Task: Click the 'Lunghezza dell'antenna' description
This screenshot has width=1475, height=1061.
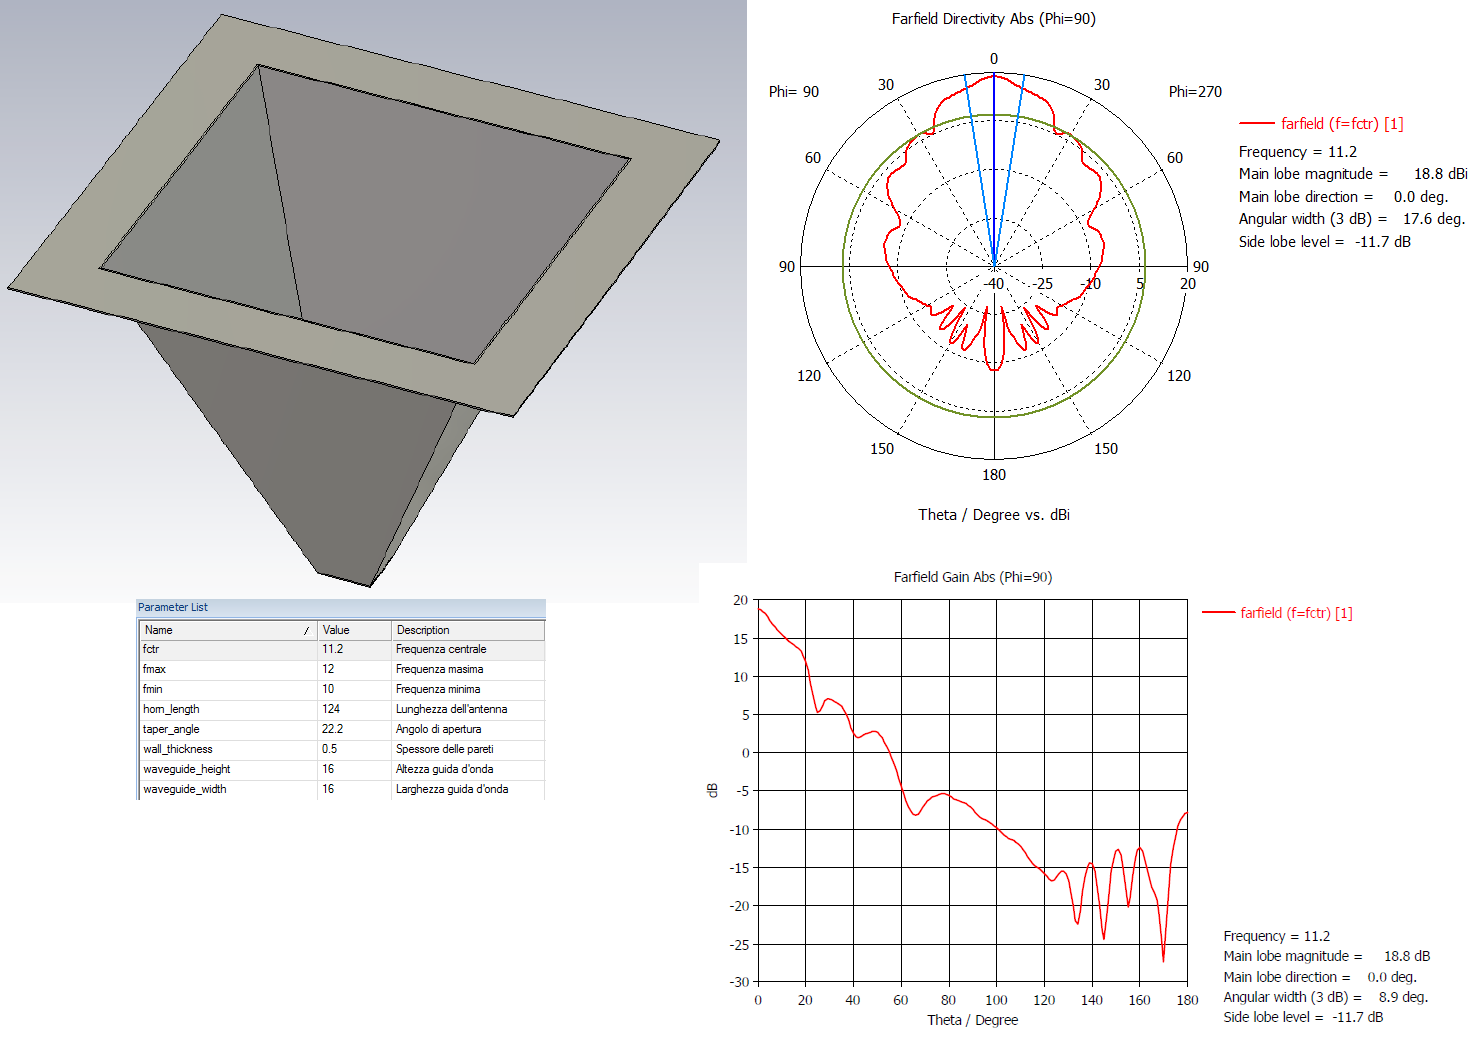Action: tap(451, 709)
